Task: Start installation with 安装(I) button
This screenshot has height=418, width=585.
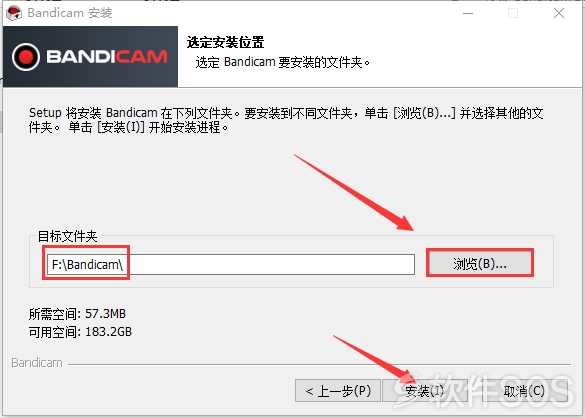Action: point(425,391)
